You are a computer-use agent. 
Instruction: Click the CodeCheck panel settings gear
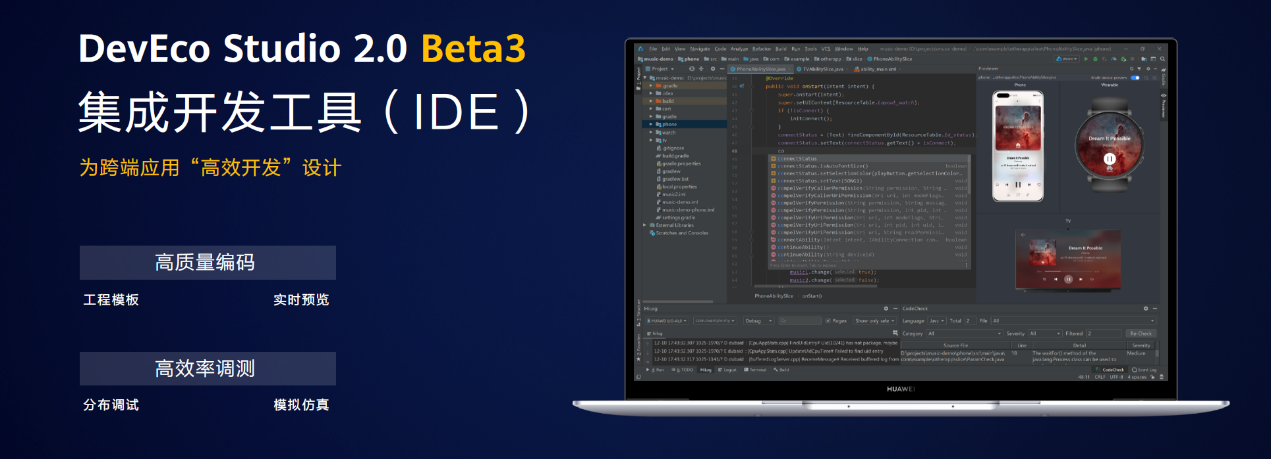[1146, 308]
